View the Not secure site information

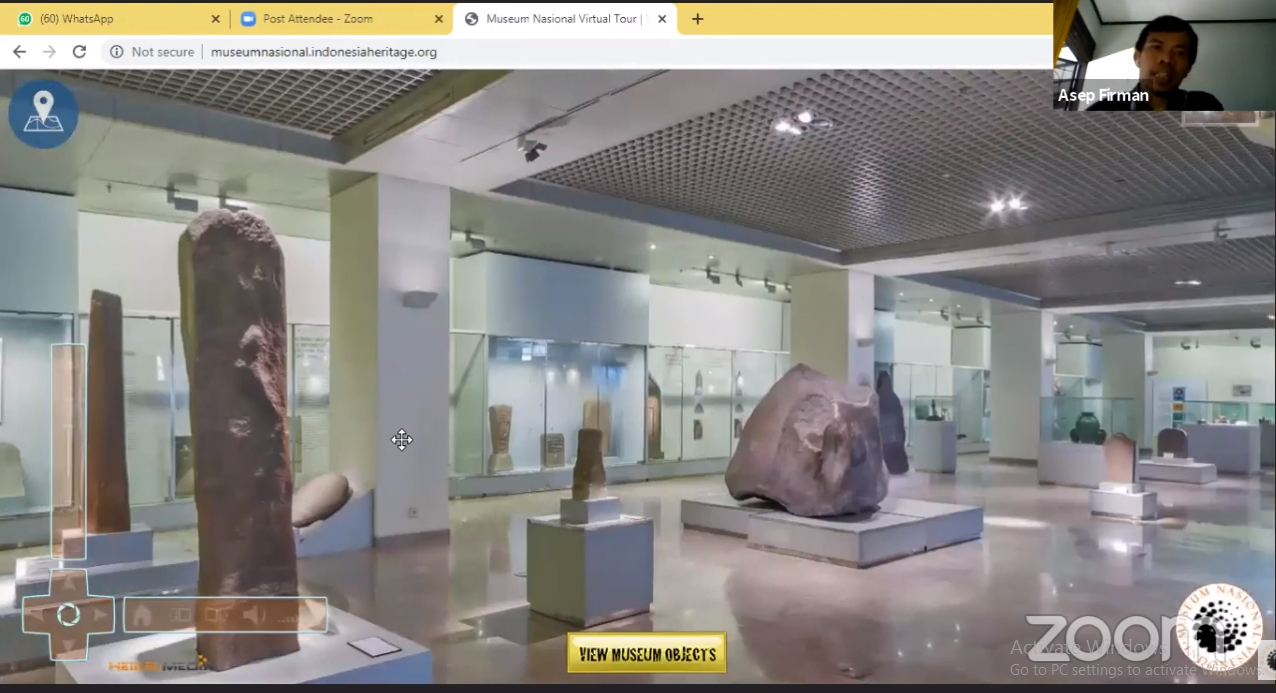[152, 52]
